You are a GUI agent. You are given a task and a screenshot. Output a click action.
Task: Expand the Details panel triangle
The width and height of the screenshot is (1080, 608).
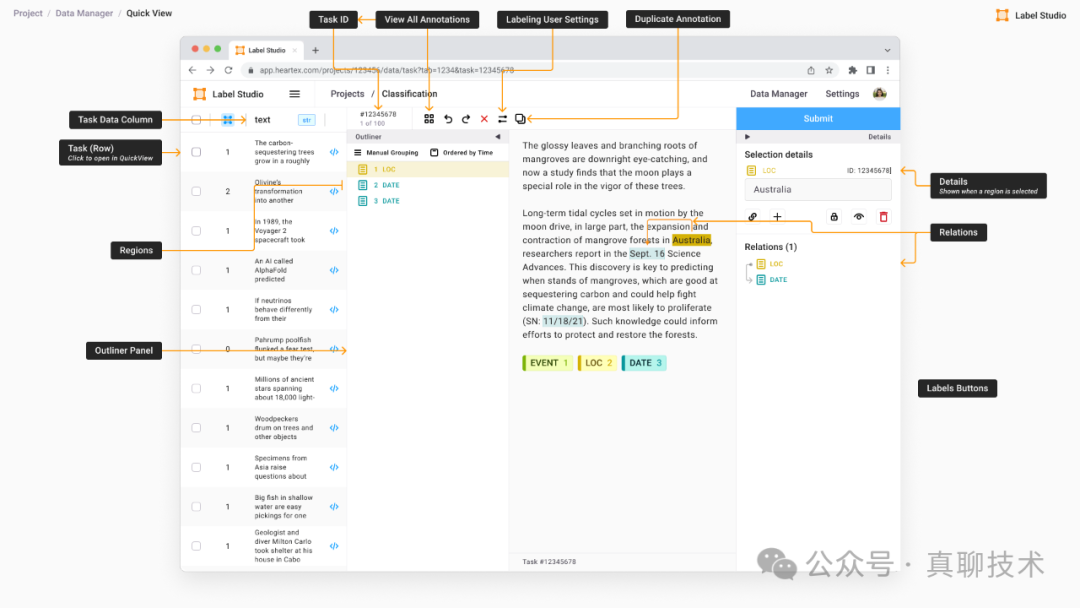[x=748, y=137]
